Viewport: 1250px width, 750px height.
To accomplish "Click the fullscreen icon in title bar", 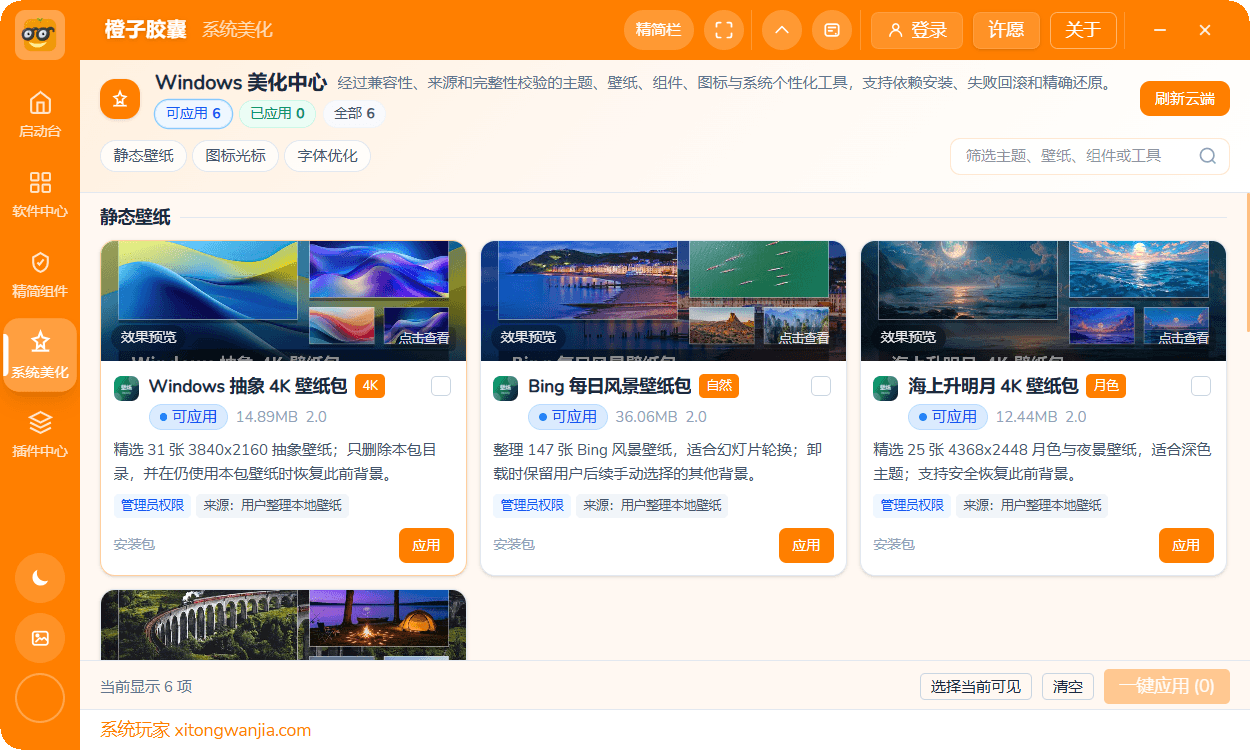I will (724, 30).
